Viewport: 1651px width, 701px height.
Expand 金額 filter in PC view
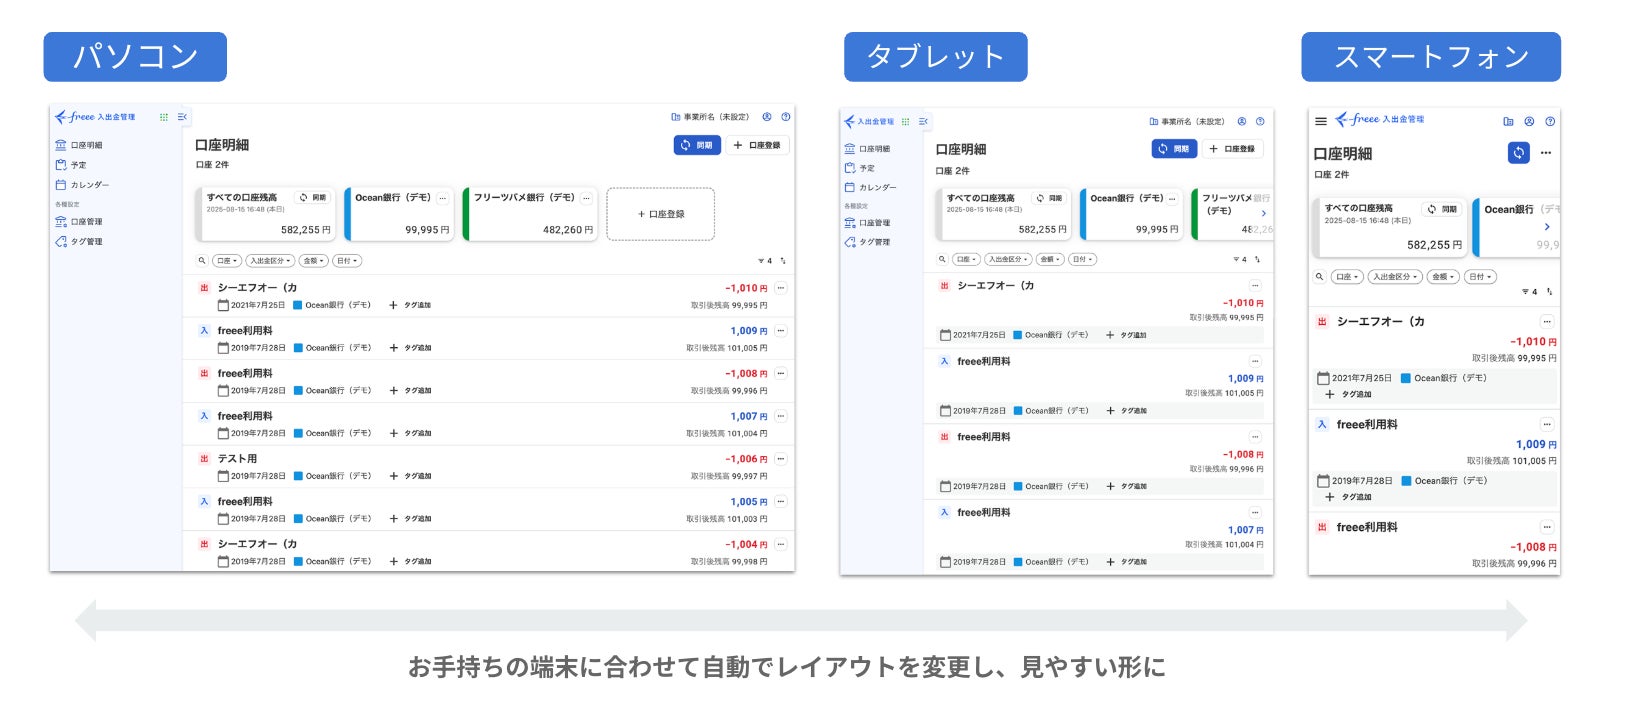pos(314,261)
